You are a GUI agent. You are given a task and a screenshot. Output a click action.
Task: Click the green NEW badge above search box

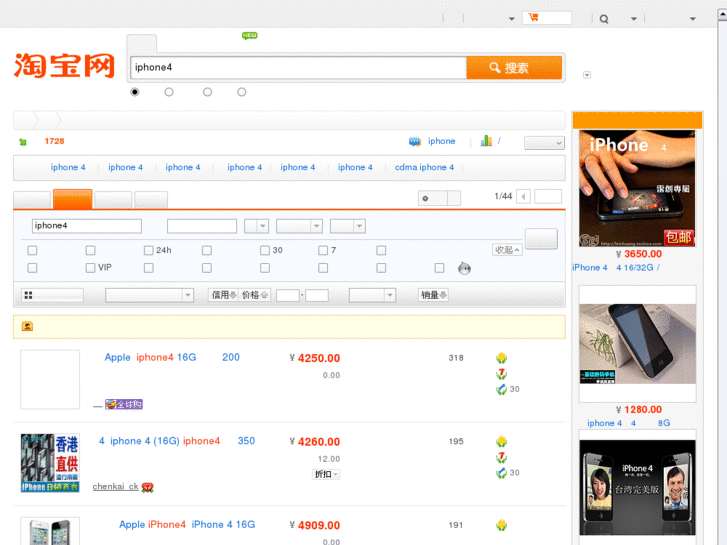point(249,35)
